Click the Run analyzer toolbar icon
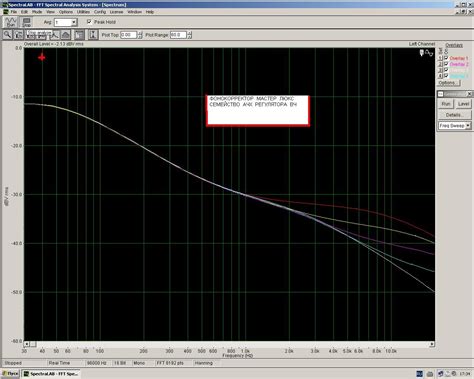Screen dimensions: 474x379 [x=11, y=22]
